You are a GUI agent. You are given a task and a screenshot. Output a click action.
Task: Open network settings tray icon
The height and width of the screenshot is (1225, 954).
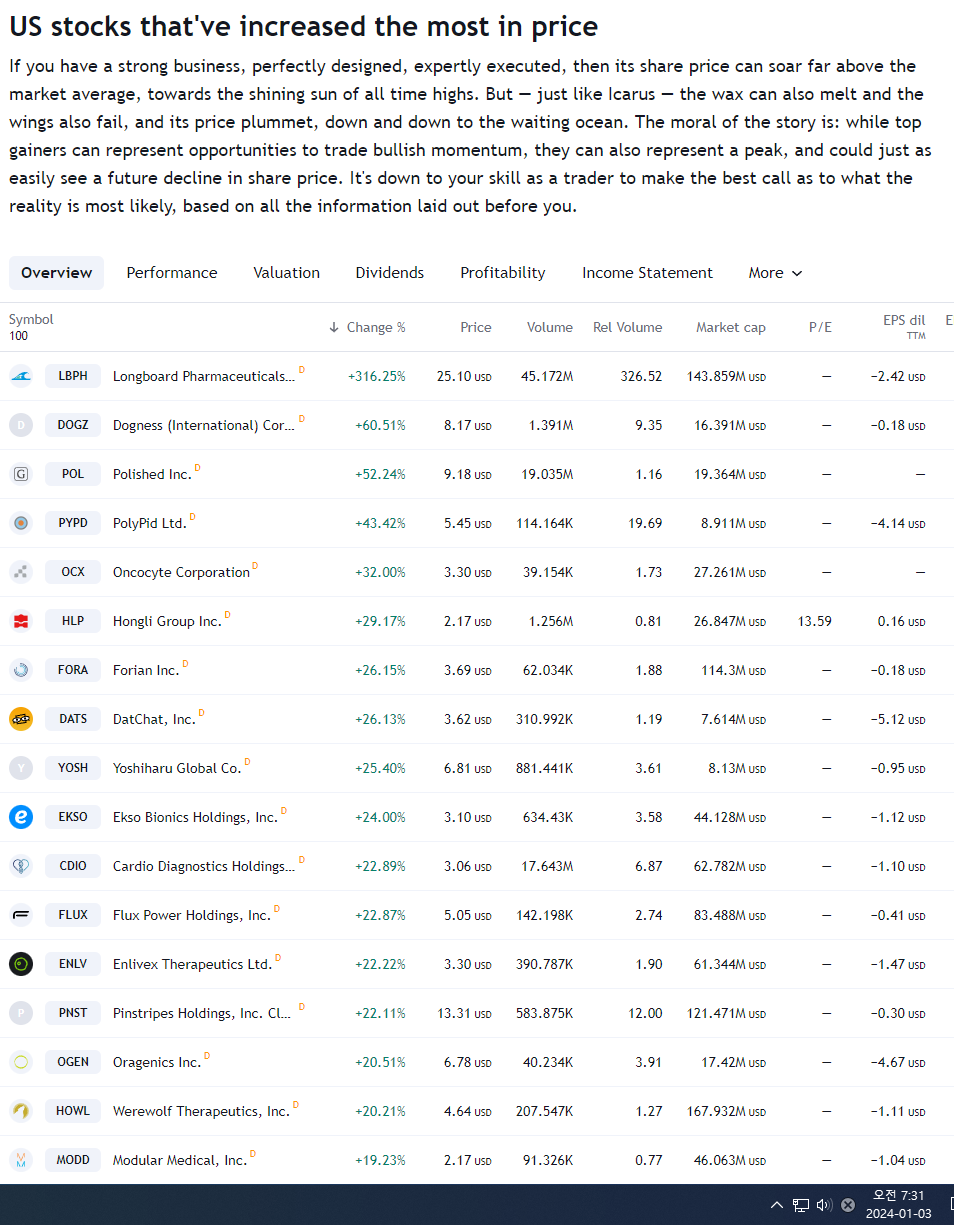pos(801,1205)
